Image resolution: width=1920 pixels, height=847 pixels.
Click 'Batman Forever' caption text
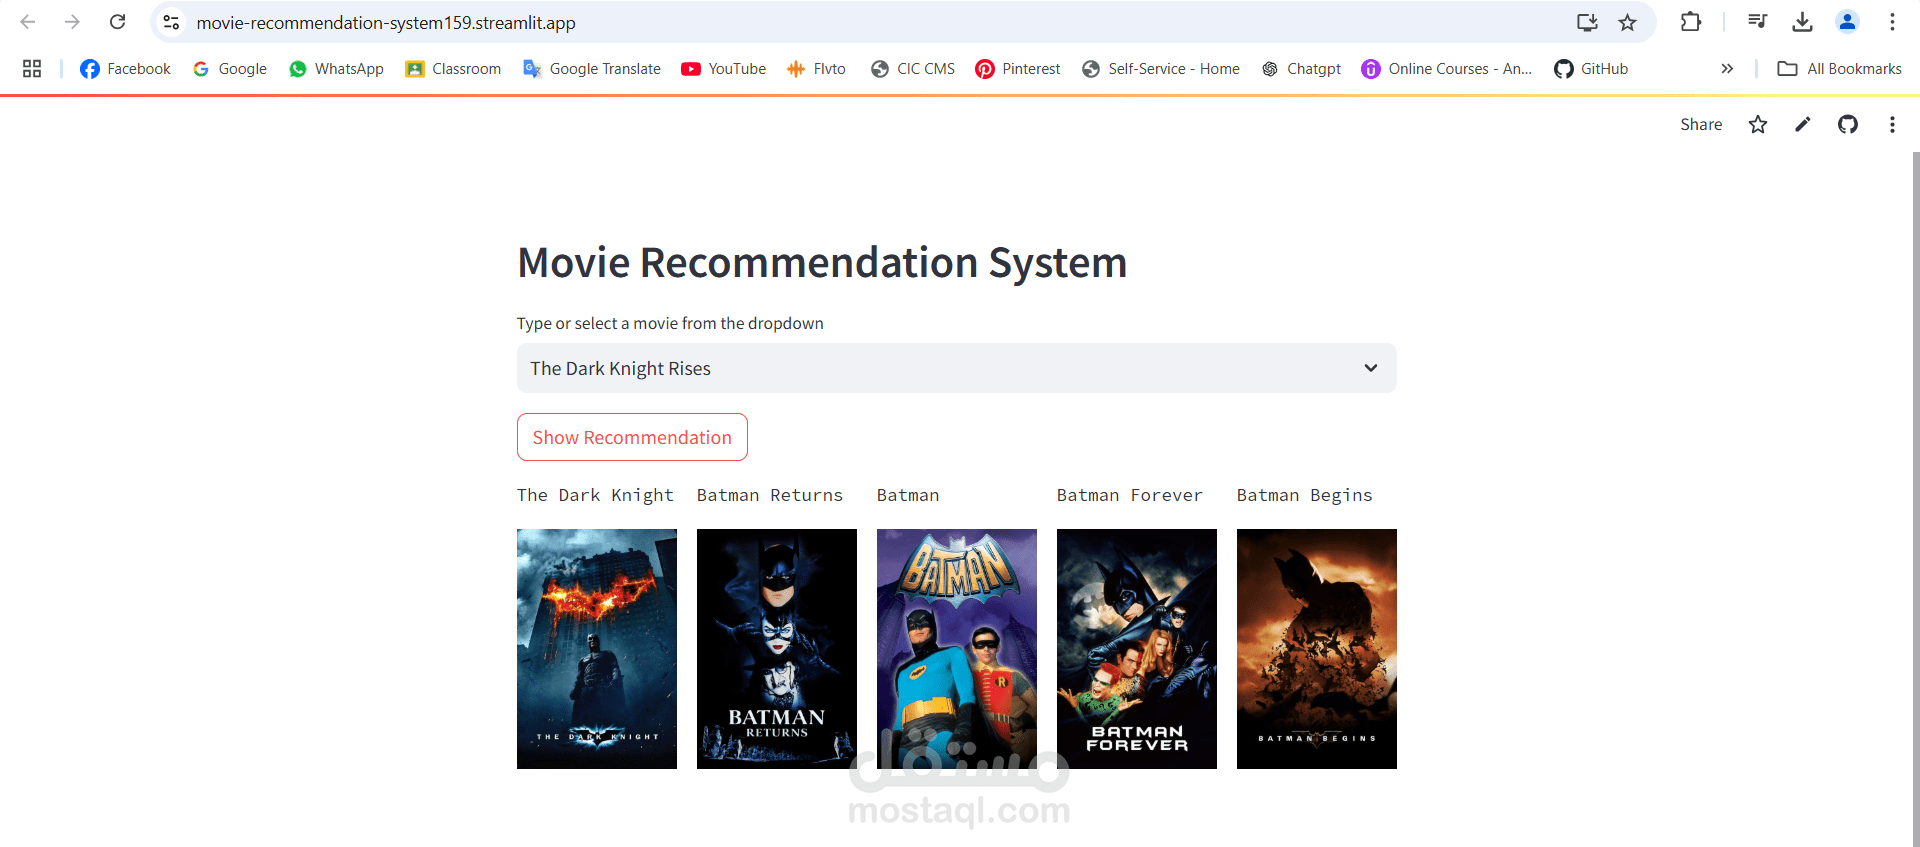tap(1130, 495)
